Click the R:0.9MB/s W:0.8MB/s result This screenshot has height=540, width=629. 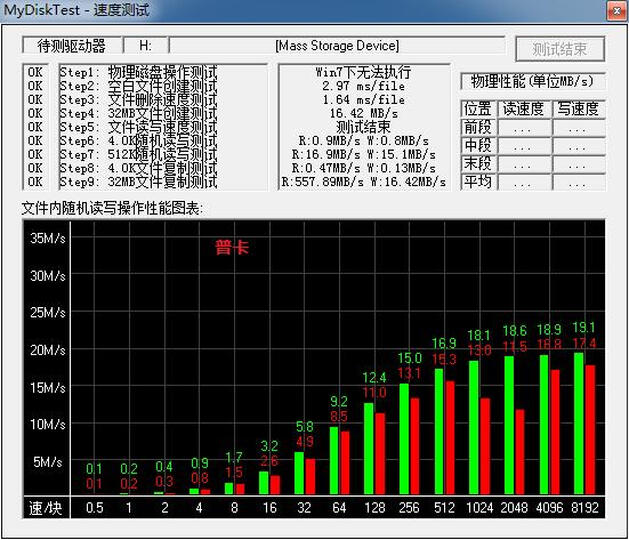[x=363, y=141]
